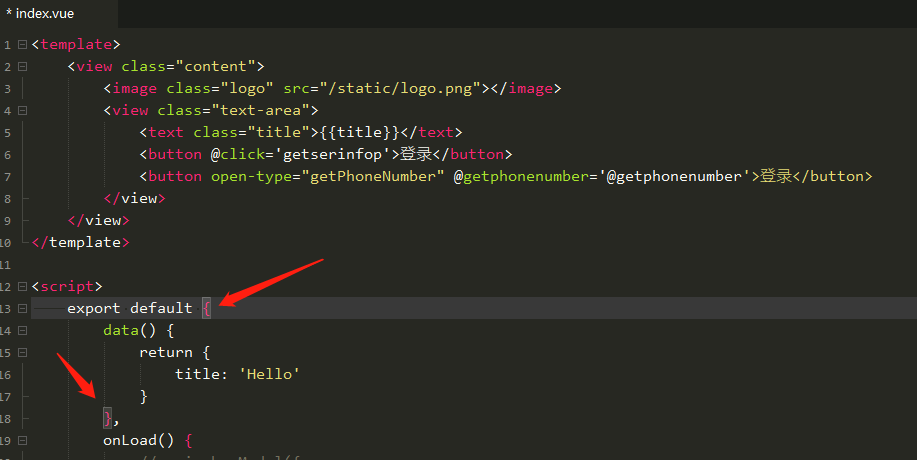Collapse the template tag fold on line 1

[x=22, y=44]
